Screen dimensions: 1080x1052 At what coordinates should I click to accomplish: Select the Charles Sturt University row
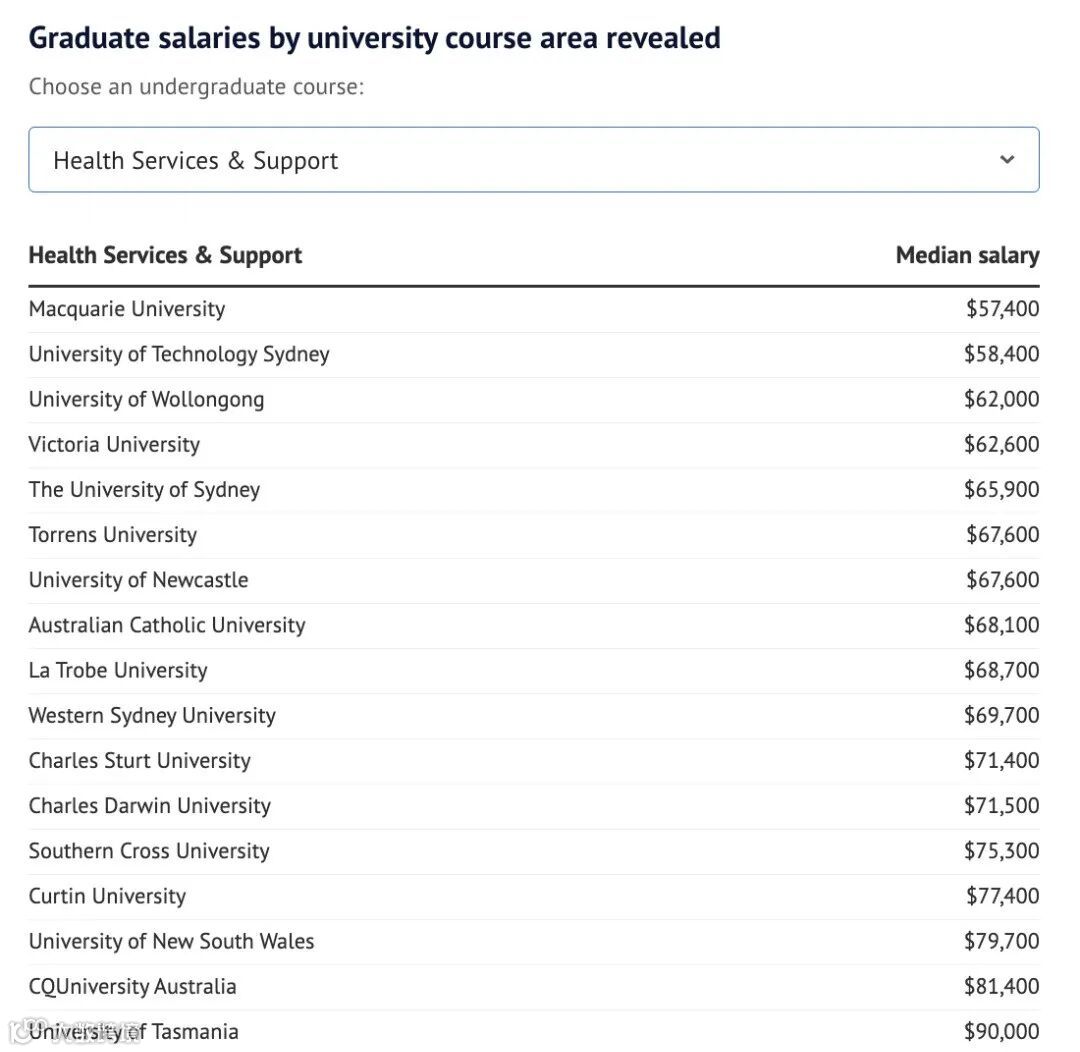point(140,760)
